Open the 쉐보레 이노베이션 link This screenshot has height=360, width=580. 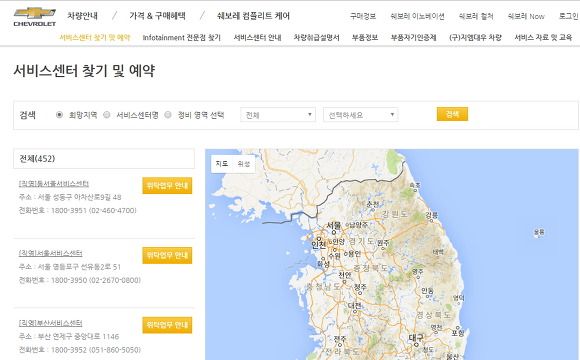tap(418, 16)
